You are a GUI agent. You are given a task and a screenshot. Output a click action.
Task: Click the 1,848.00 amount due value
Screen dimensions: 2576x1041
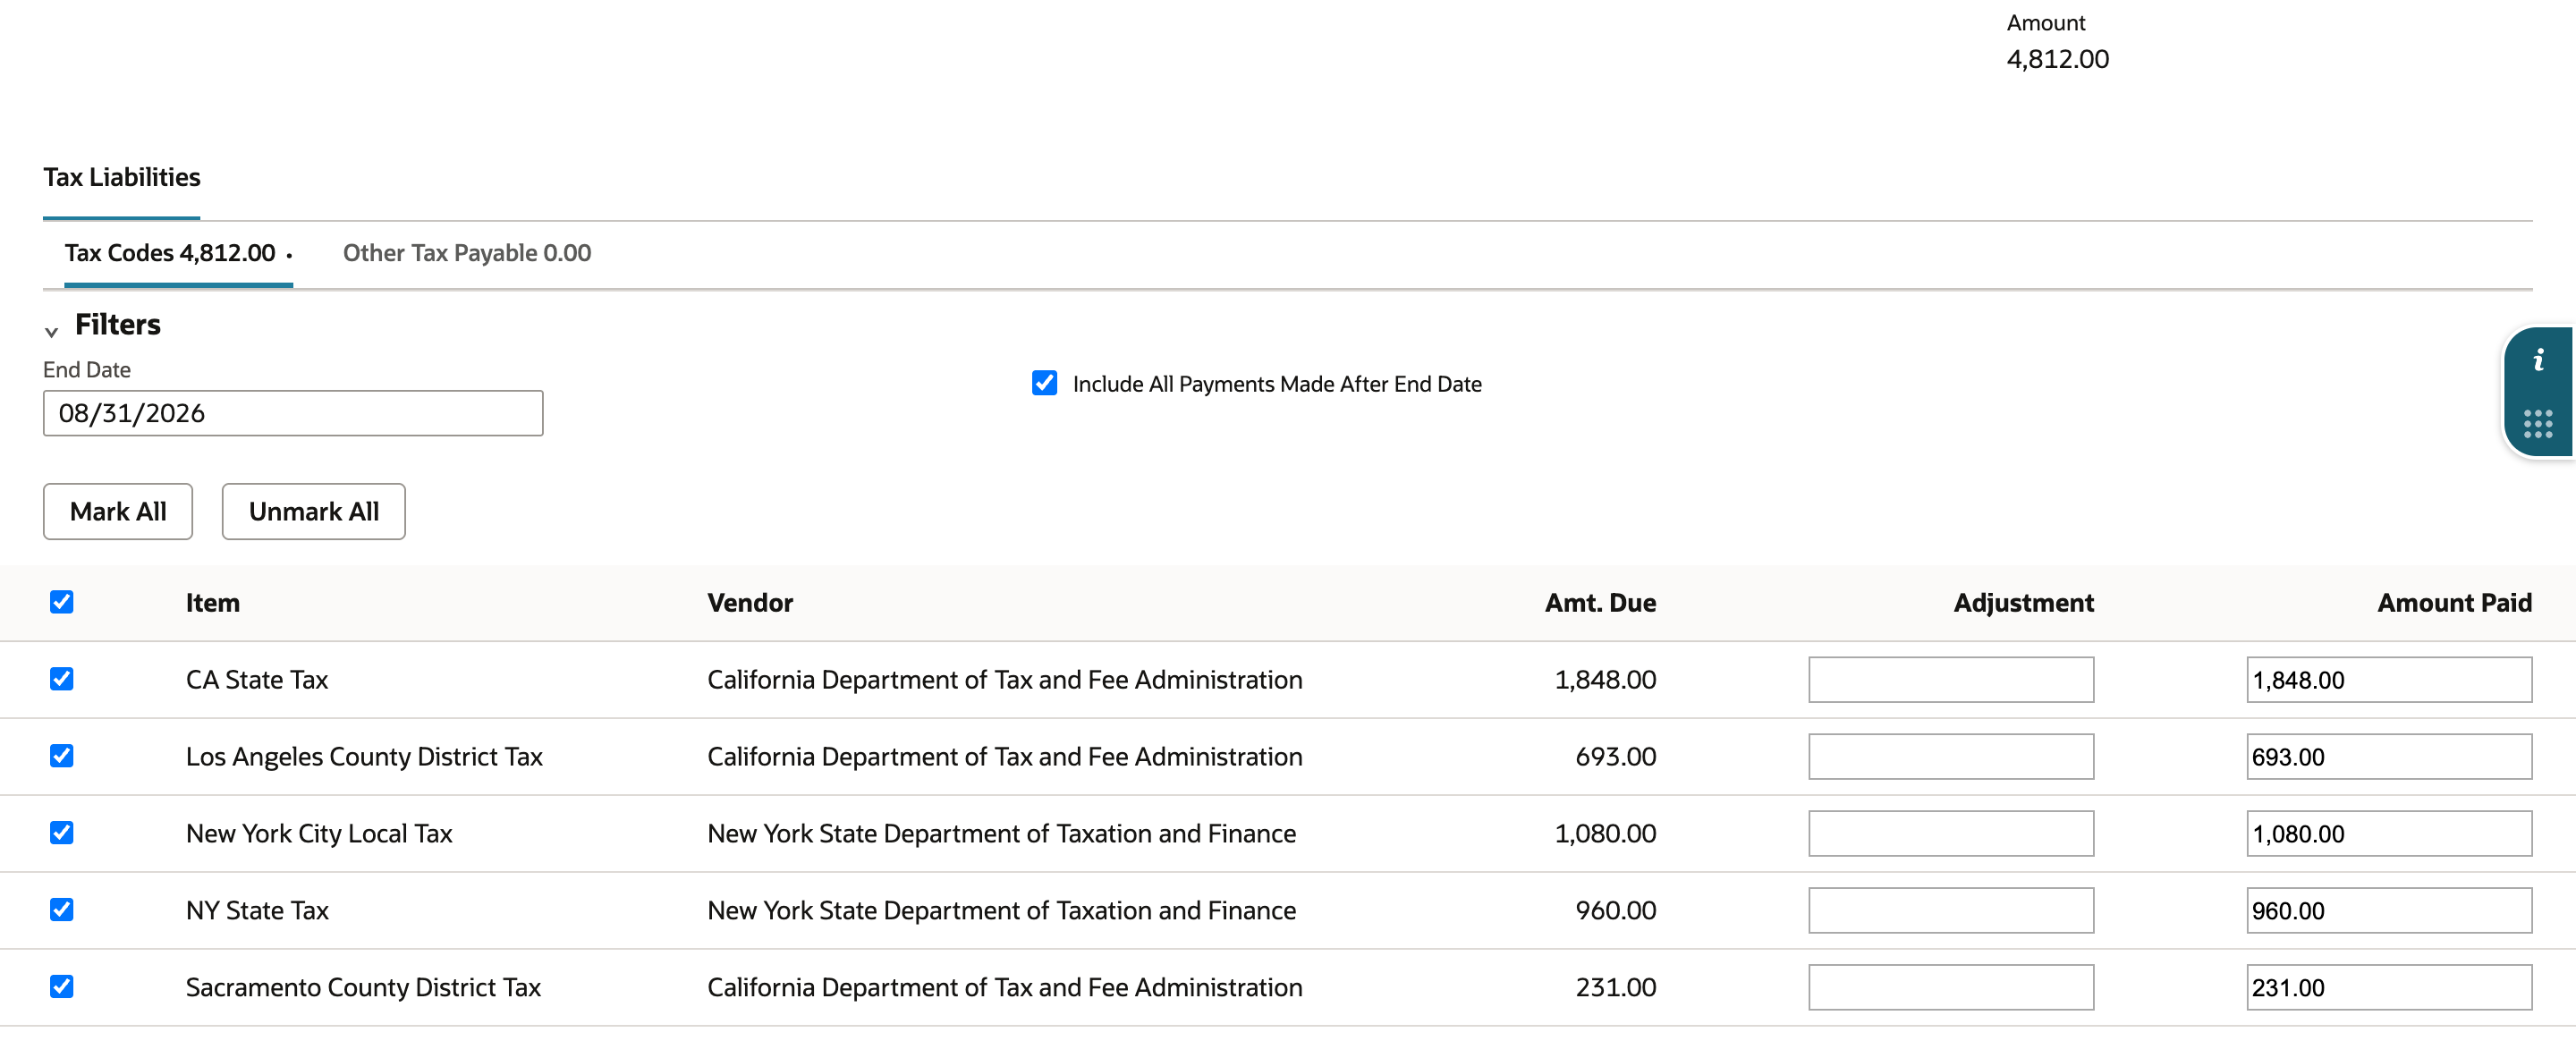point(1605,679)
